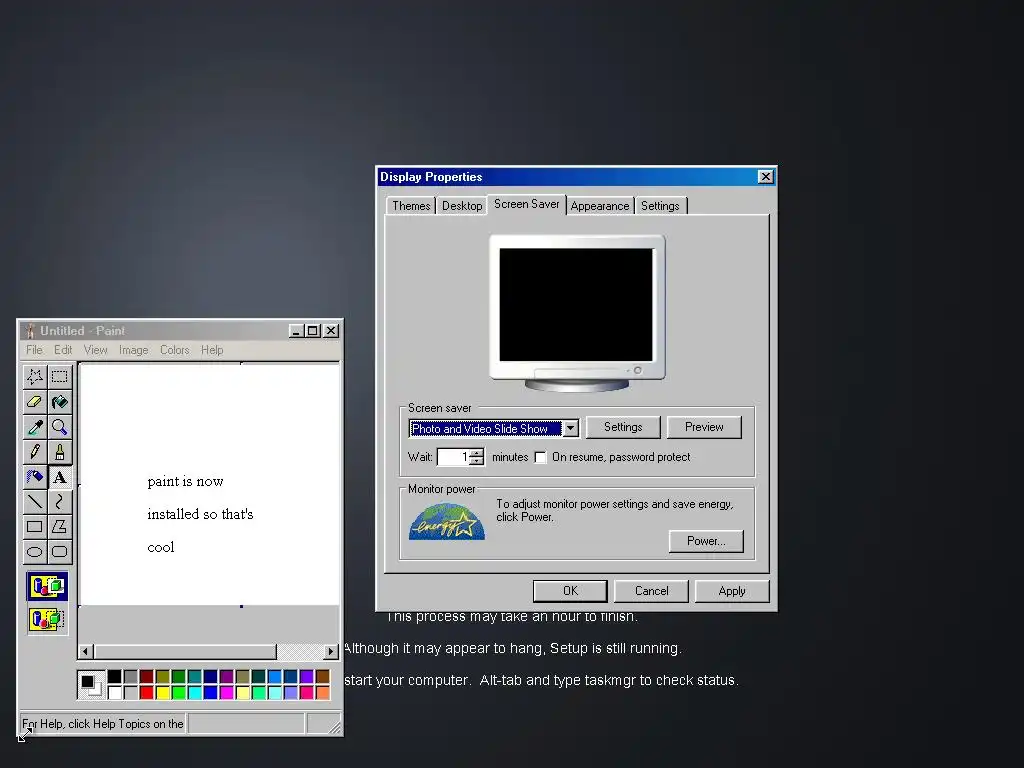The height and width of the screenshot is (768, 1024).
Task: Click the monitor preview image
Action: tap(577, 313)
